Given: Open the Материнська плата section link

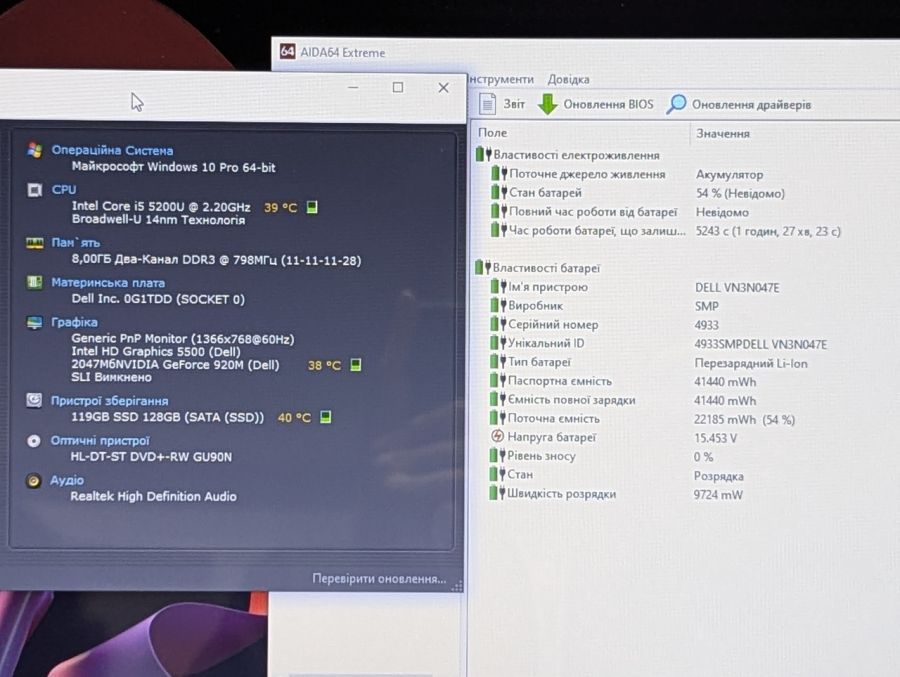Looking at the screenshot, I should tap(108, 283).
